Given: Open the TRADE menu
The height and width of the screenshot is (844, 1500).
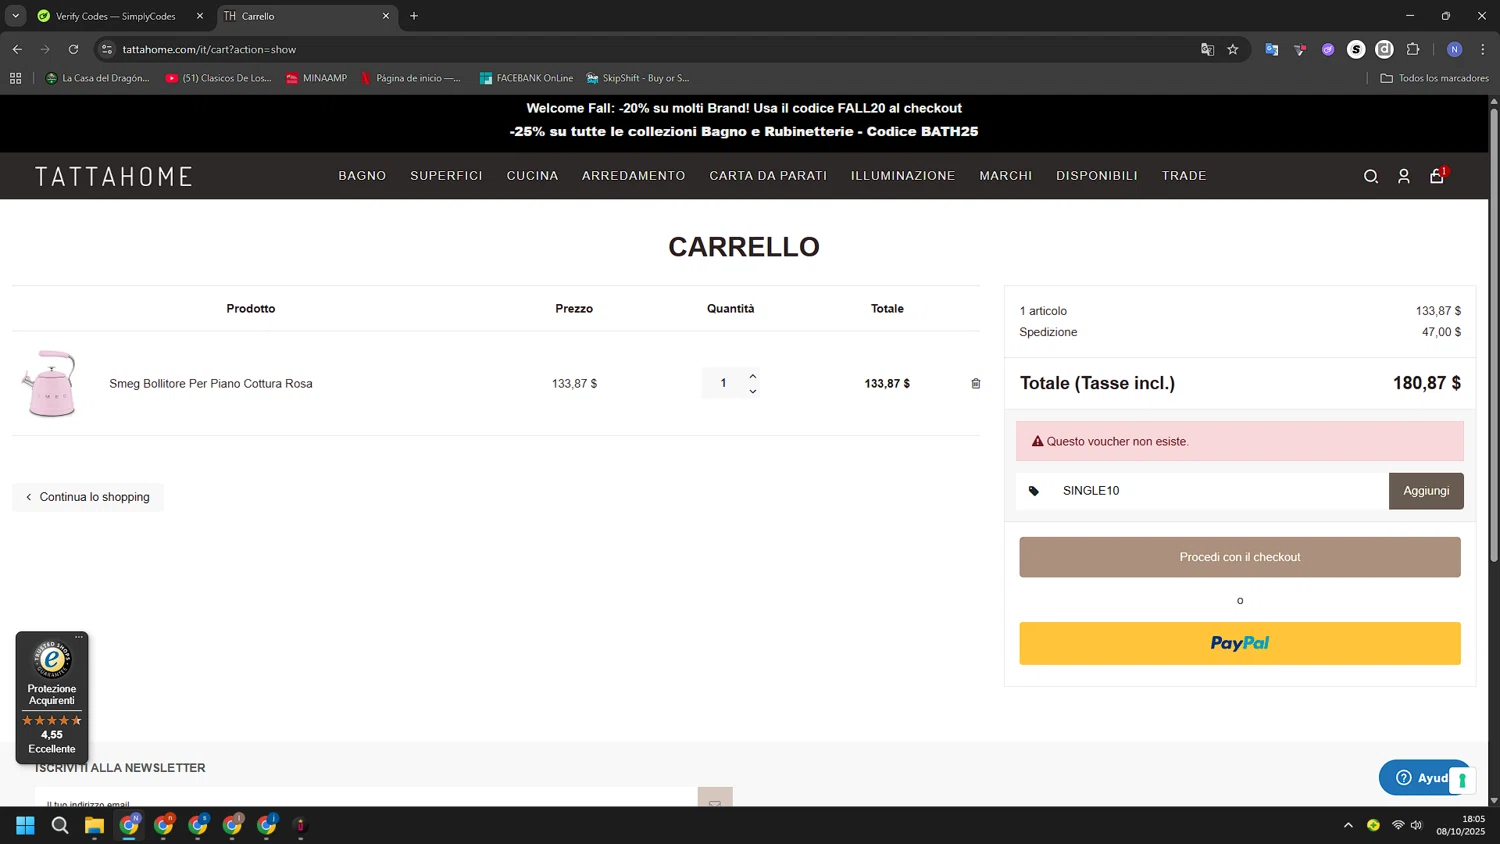Looking at the screenshot, I should click(x=1184, y=176).
